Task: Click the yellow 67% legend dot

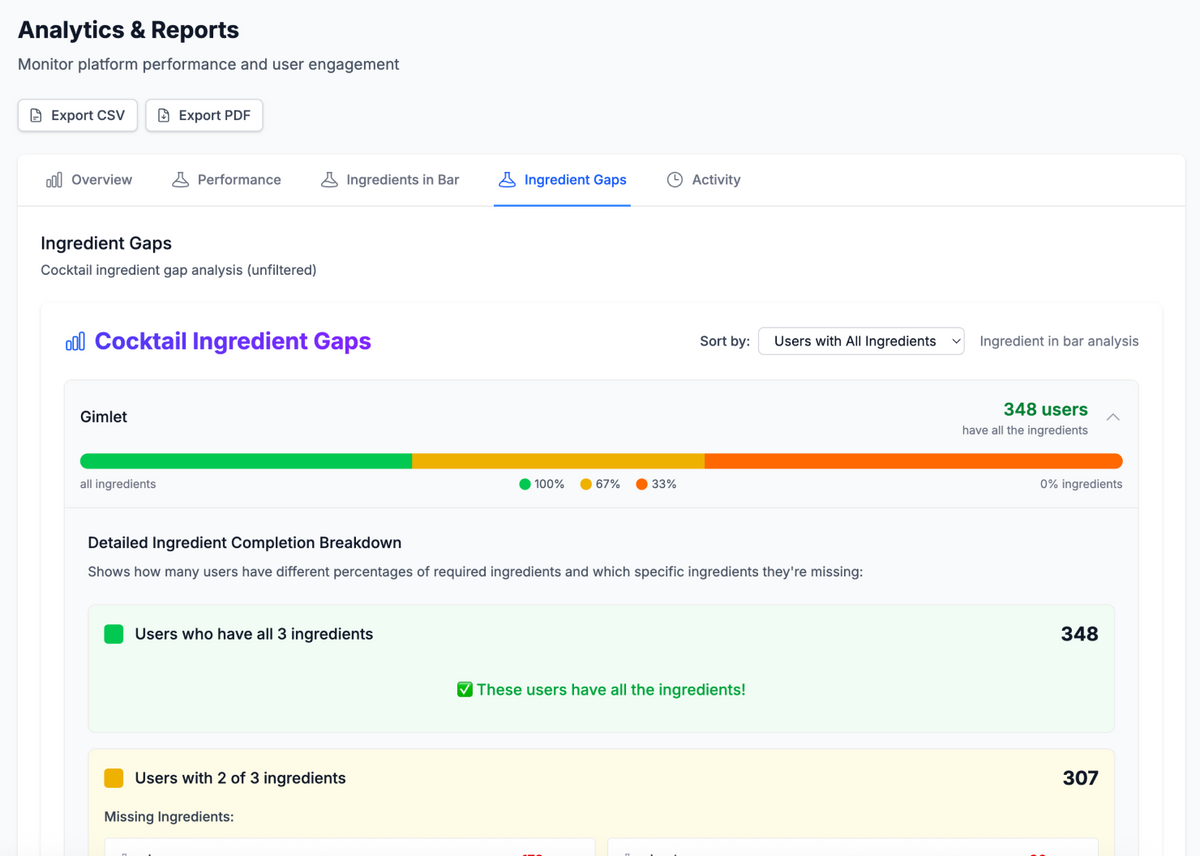Action: point(586,484)
